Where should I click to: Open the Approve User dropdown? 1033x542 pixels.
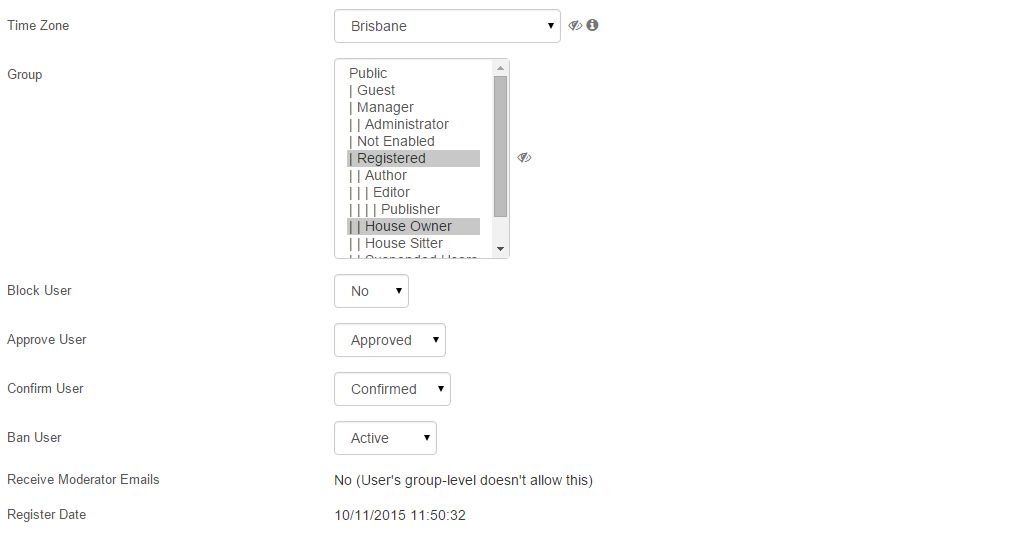[x=390, y=340]
